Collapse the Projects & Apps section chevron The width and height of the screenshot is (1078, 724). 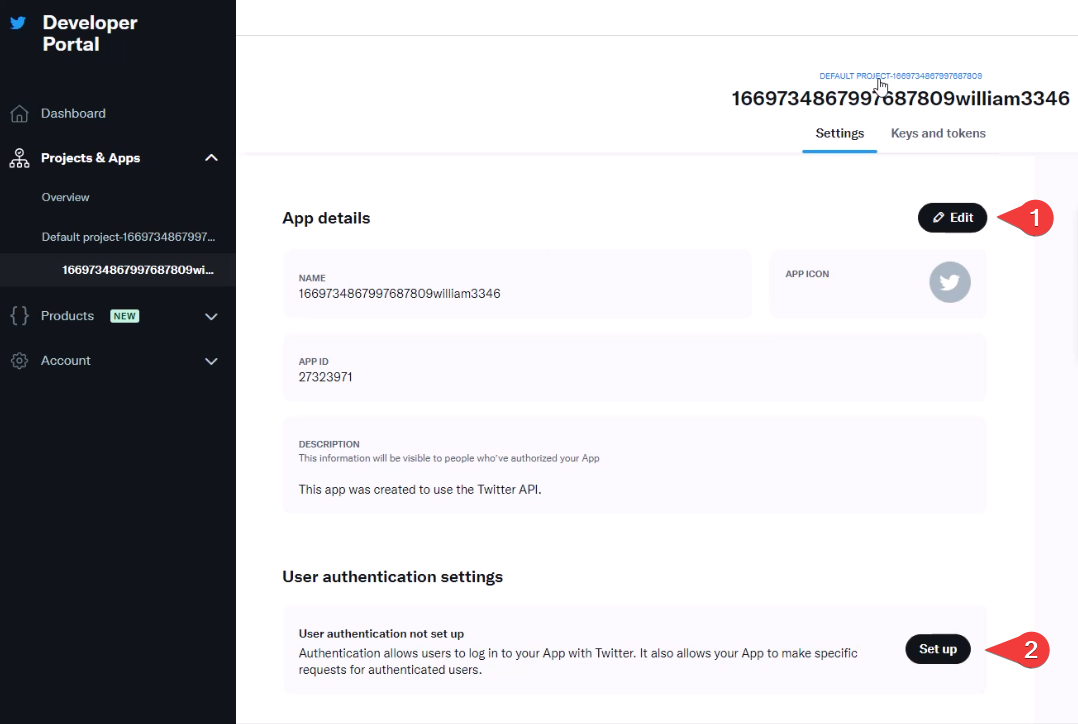(x=211, y=158)
